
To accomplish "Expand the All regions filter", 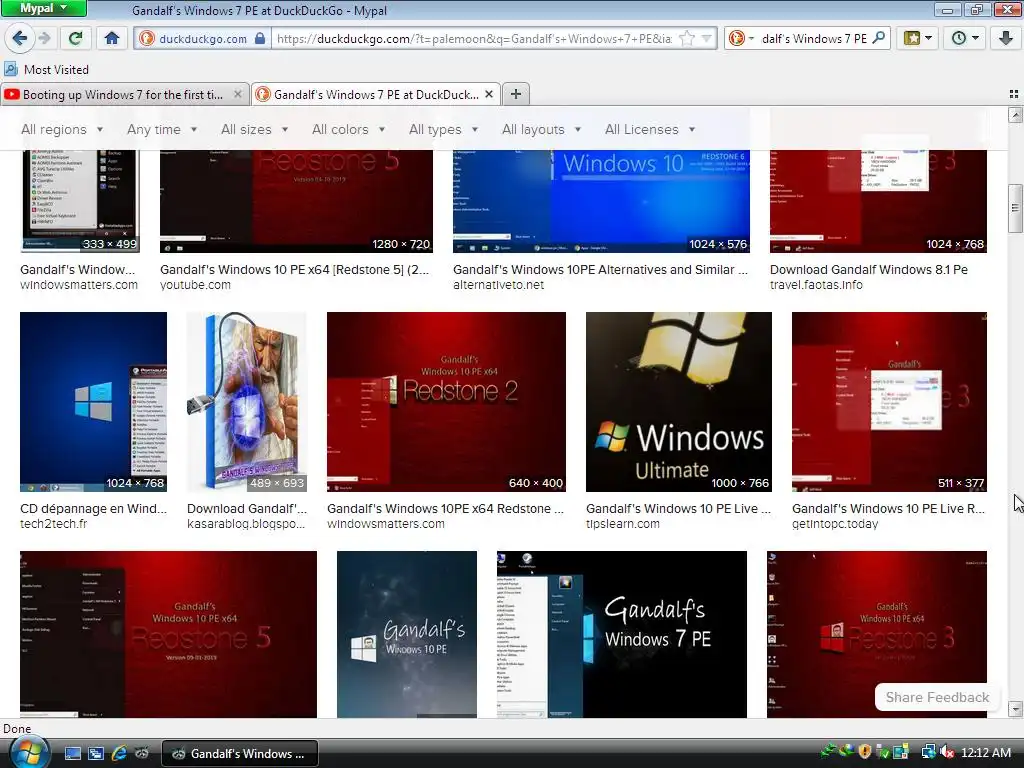I will (x=62, y=129).
